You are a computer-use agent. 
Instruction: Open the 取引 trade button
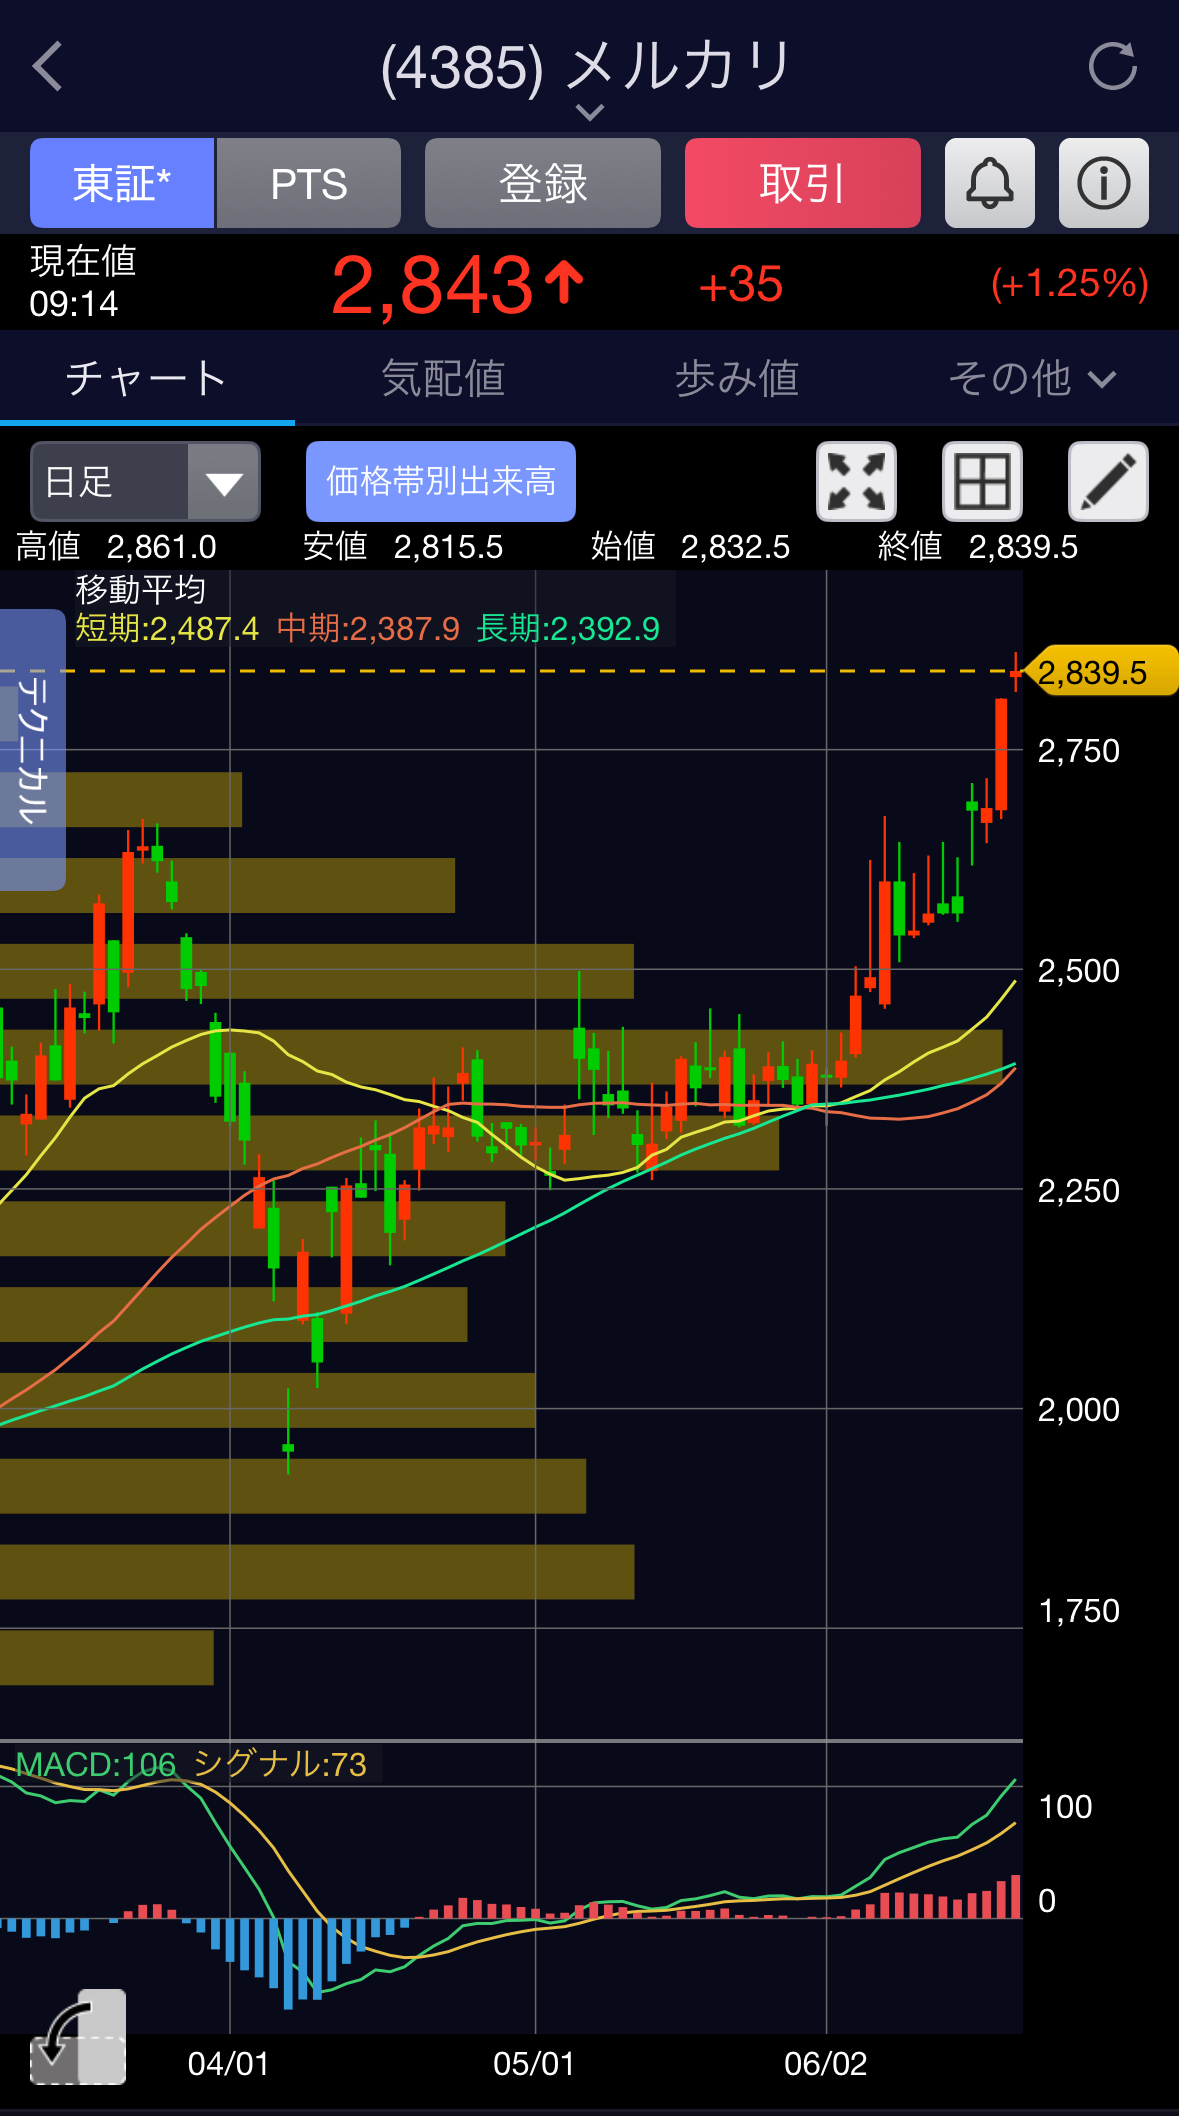(803, 183)
